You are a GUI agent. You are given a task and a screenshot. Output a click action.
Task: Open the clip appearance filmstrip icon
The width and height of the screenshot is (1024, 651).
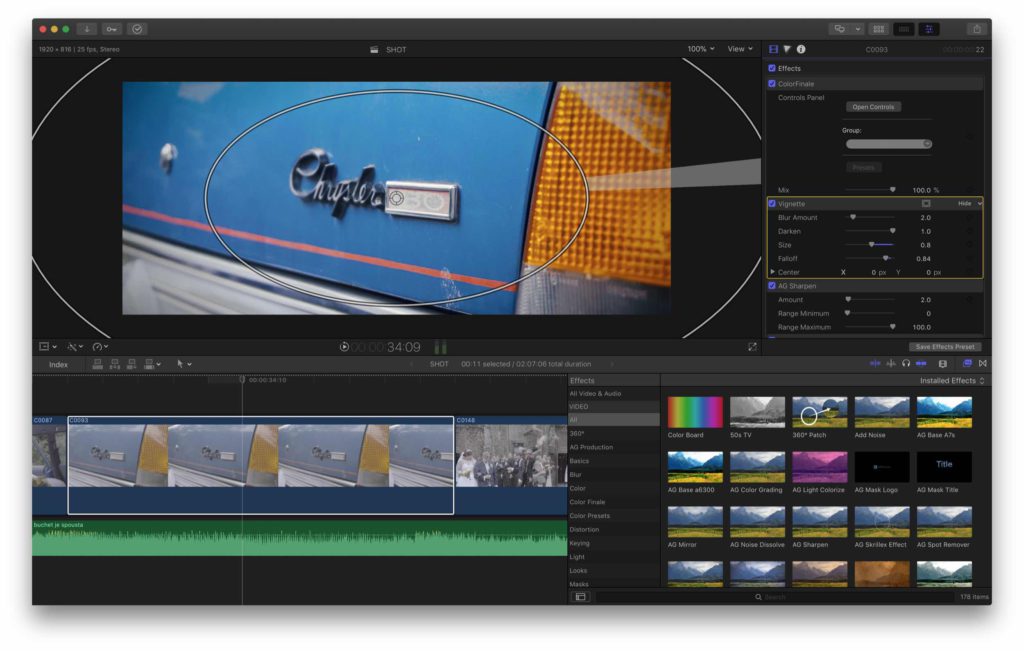pos(942,364)
